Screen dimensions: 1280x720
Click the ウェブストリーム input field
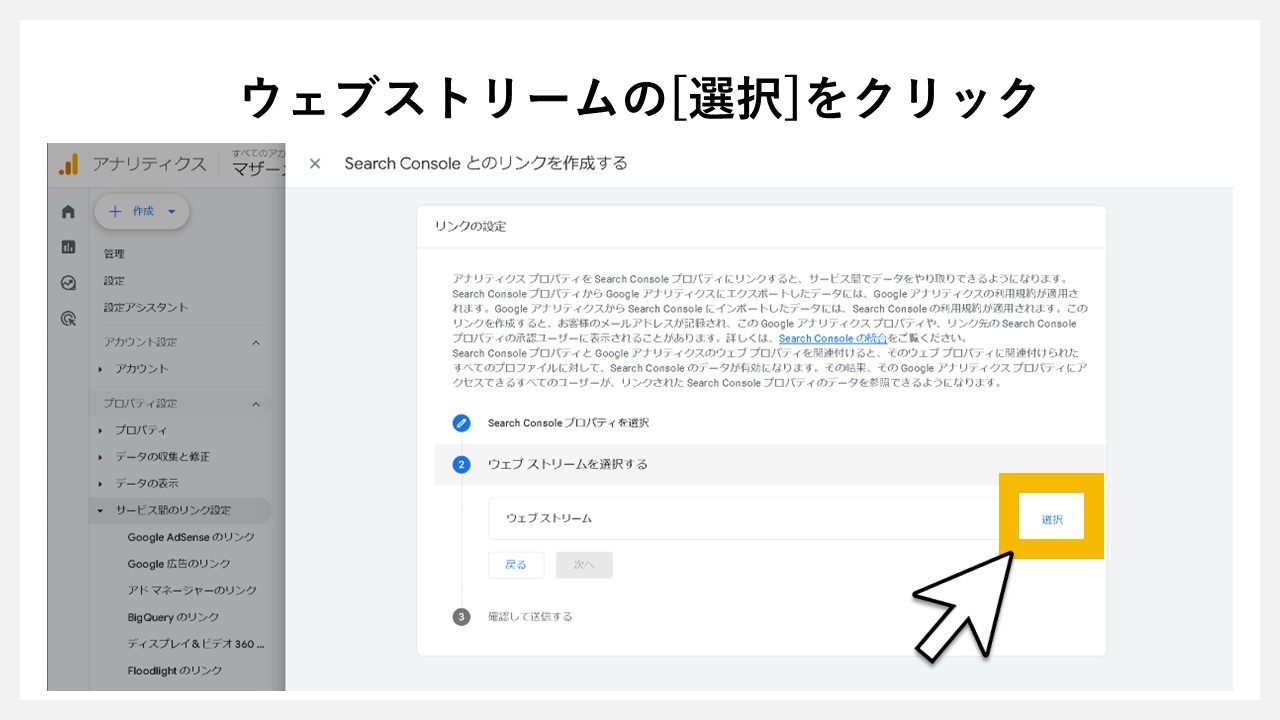click(x=700, y=517)
